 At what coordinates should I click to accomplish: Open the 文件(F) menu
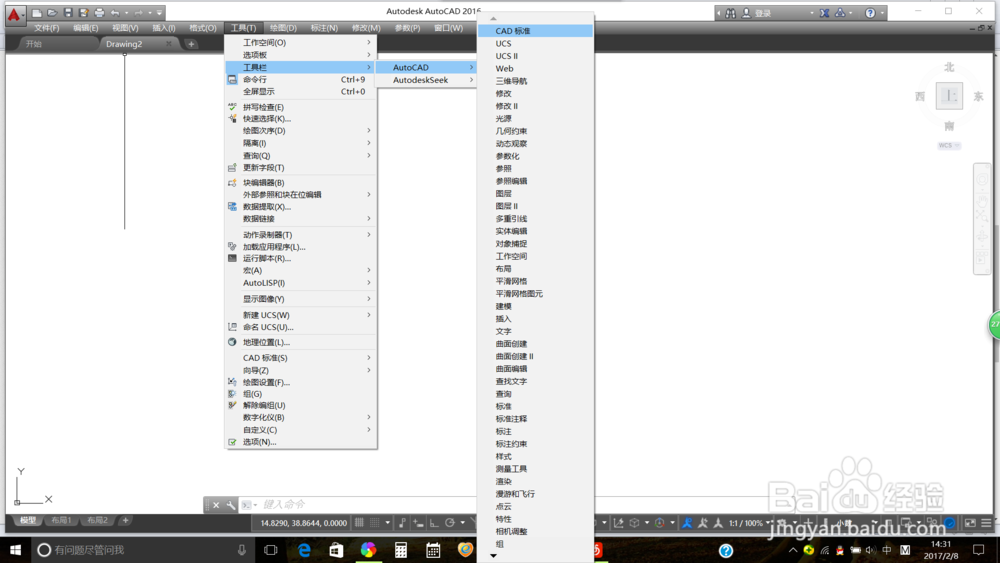[47, 28]
